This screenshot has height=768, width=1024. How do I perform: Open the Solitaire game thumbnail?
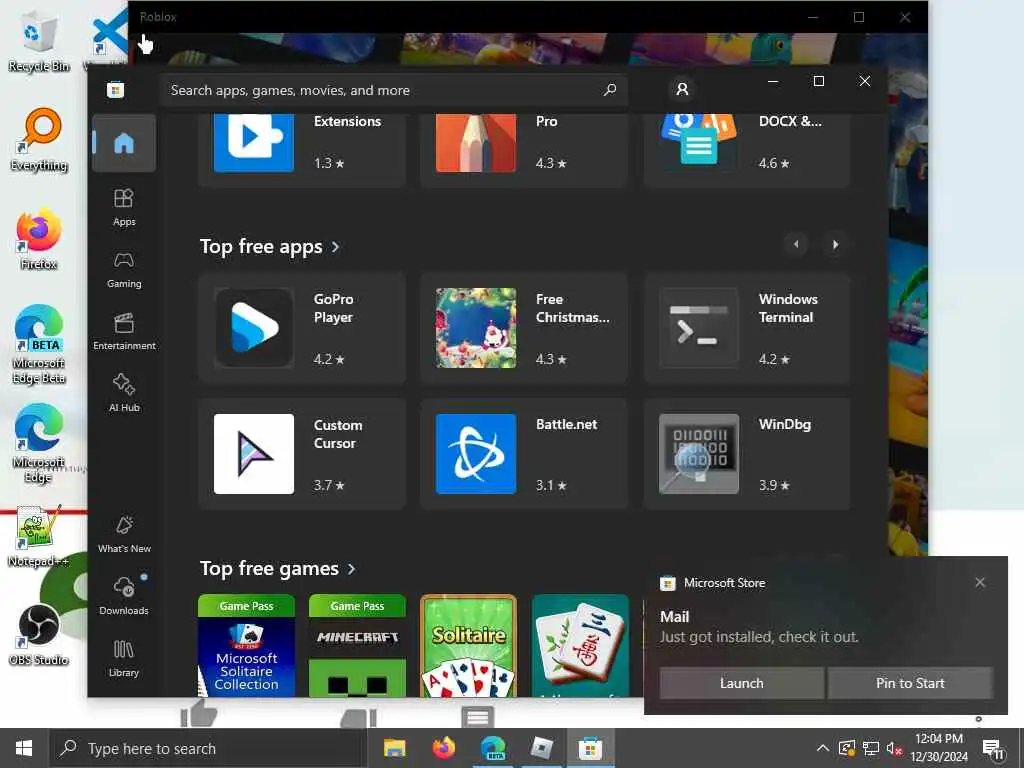468,645
